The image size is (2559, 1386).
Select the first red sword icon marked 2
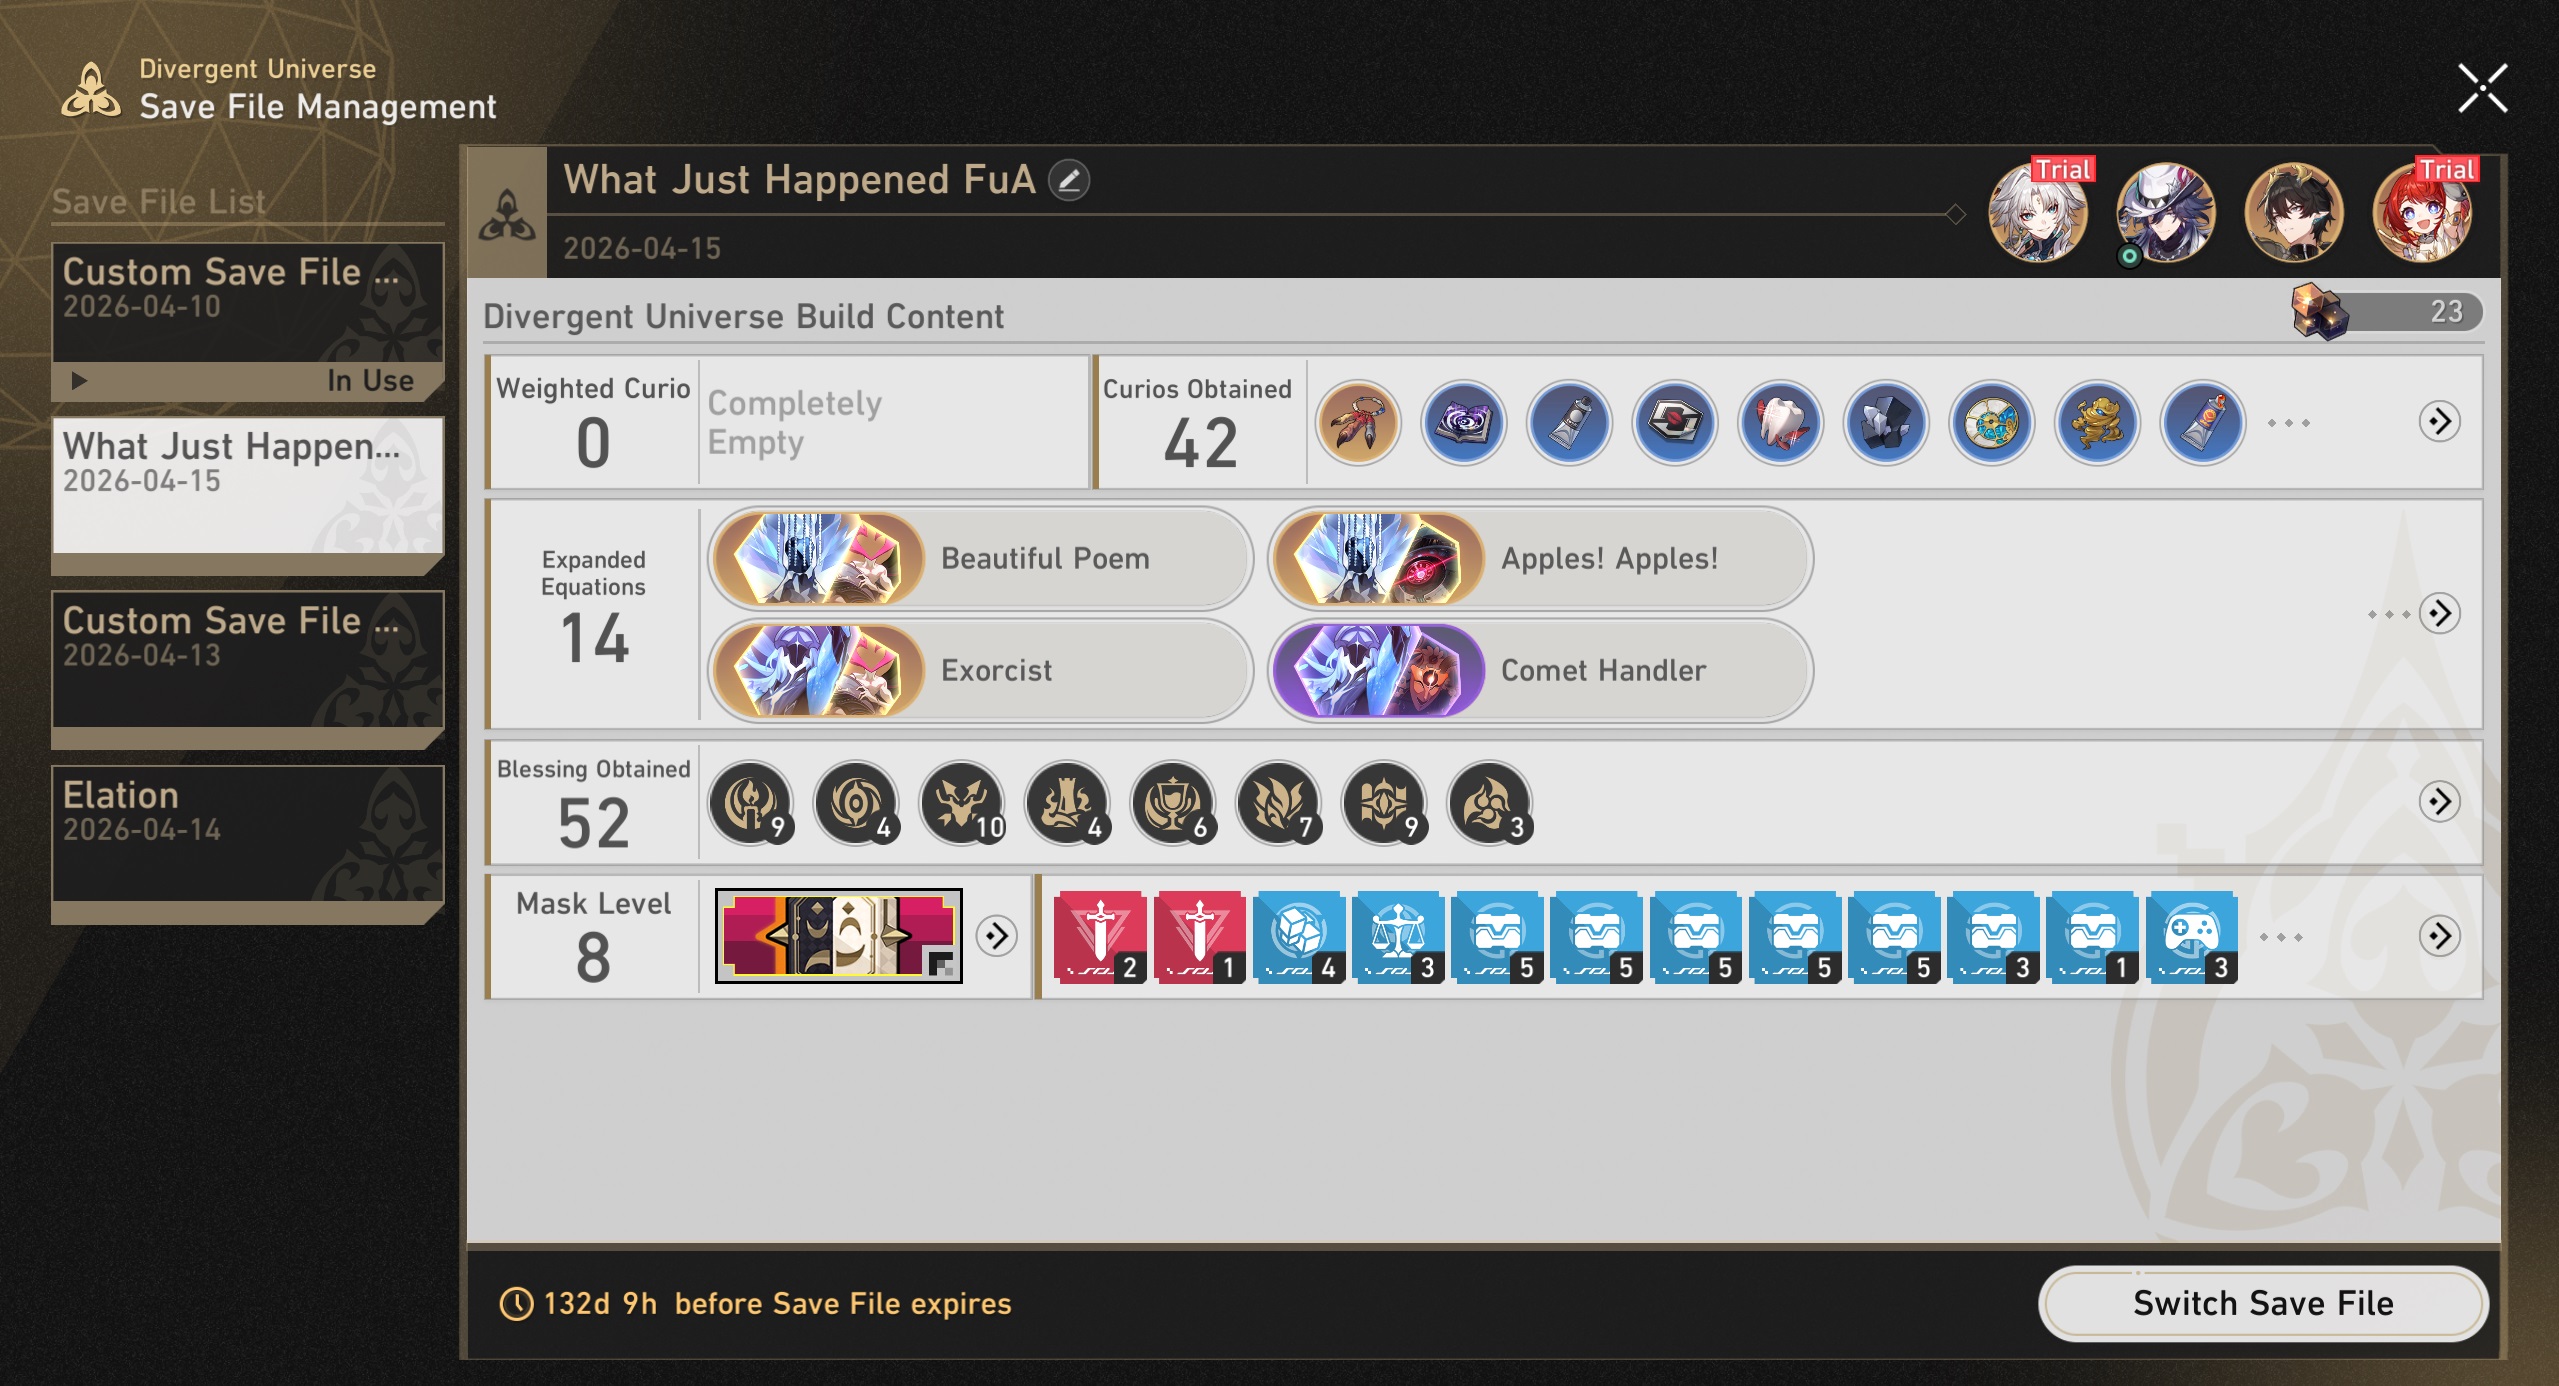[x=1100, y=937]
